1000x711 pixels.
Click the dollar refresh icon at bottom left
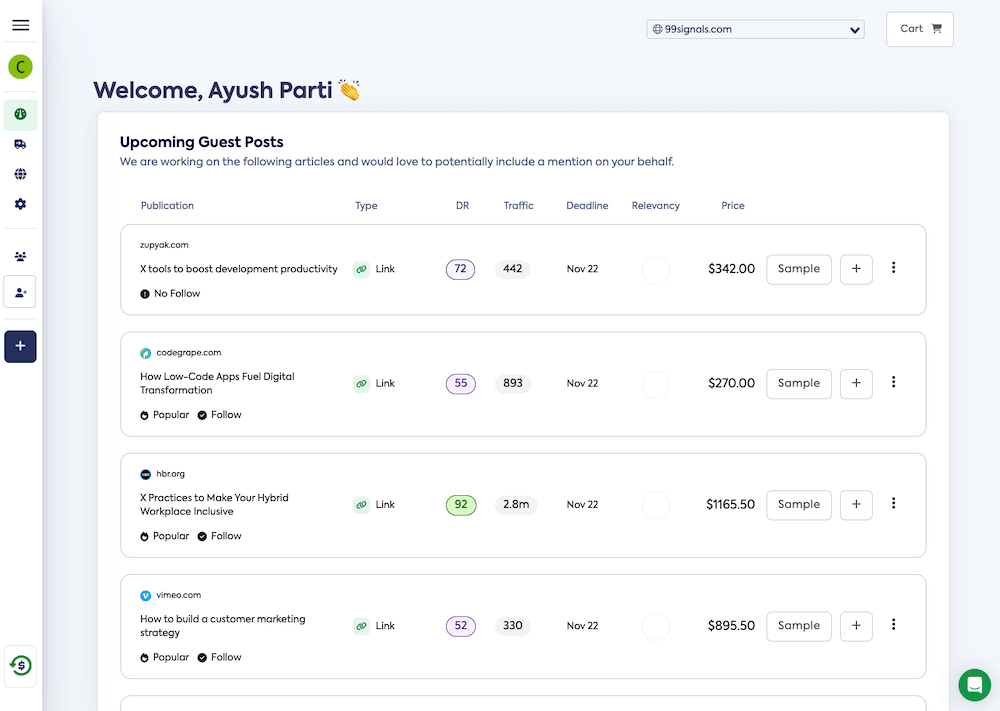point(20,666)
